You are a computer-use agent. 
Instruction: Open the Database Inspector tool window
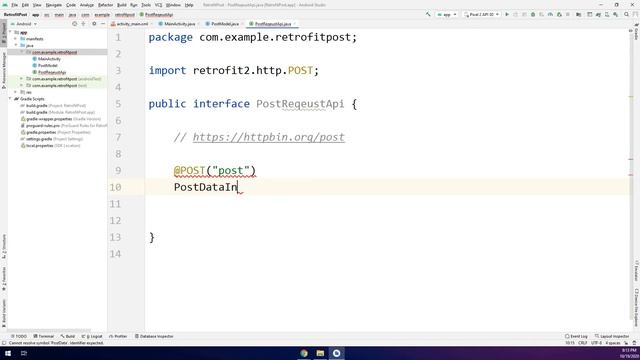point(154,336)
